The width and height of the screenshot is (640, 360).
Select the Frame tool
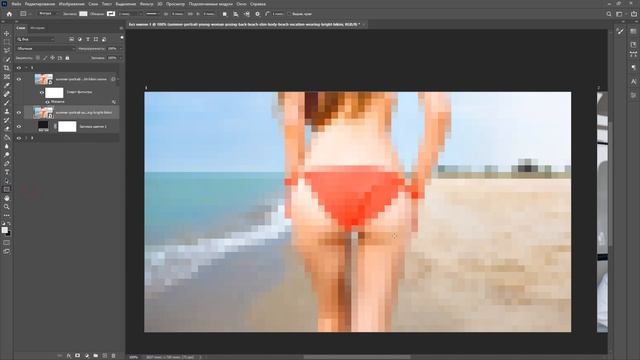pos(7,76)
